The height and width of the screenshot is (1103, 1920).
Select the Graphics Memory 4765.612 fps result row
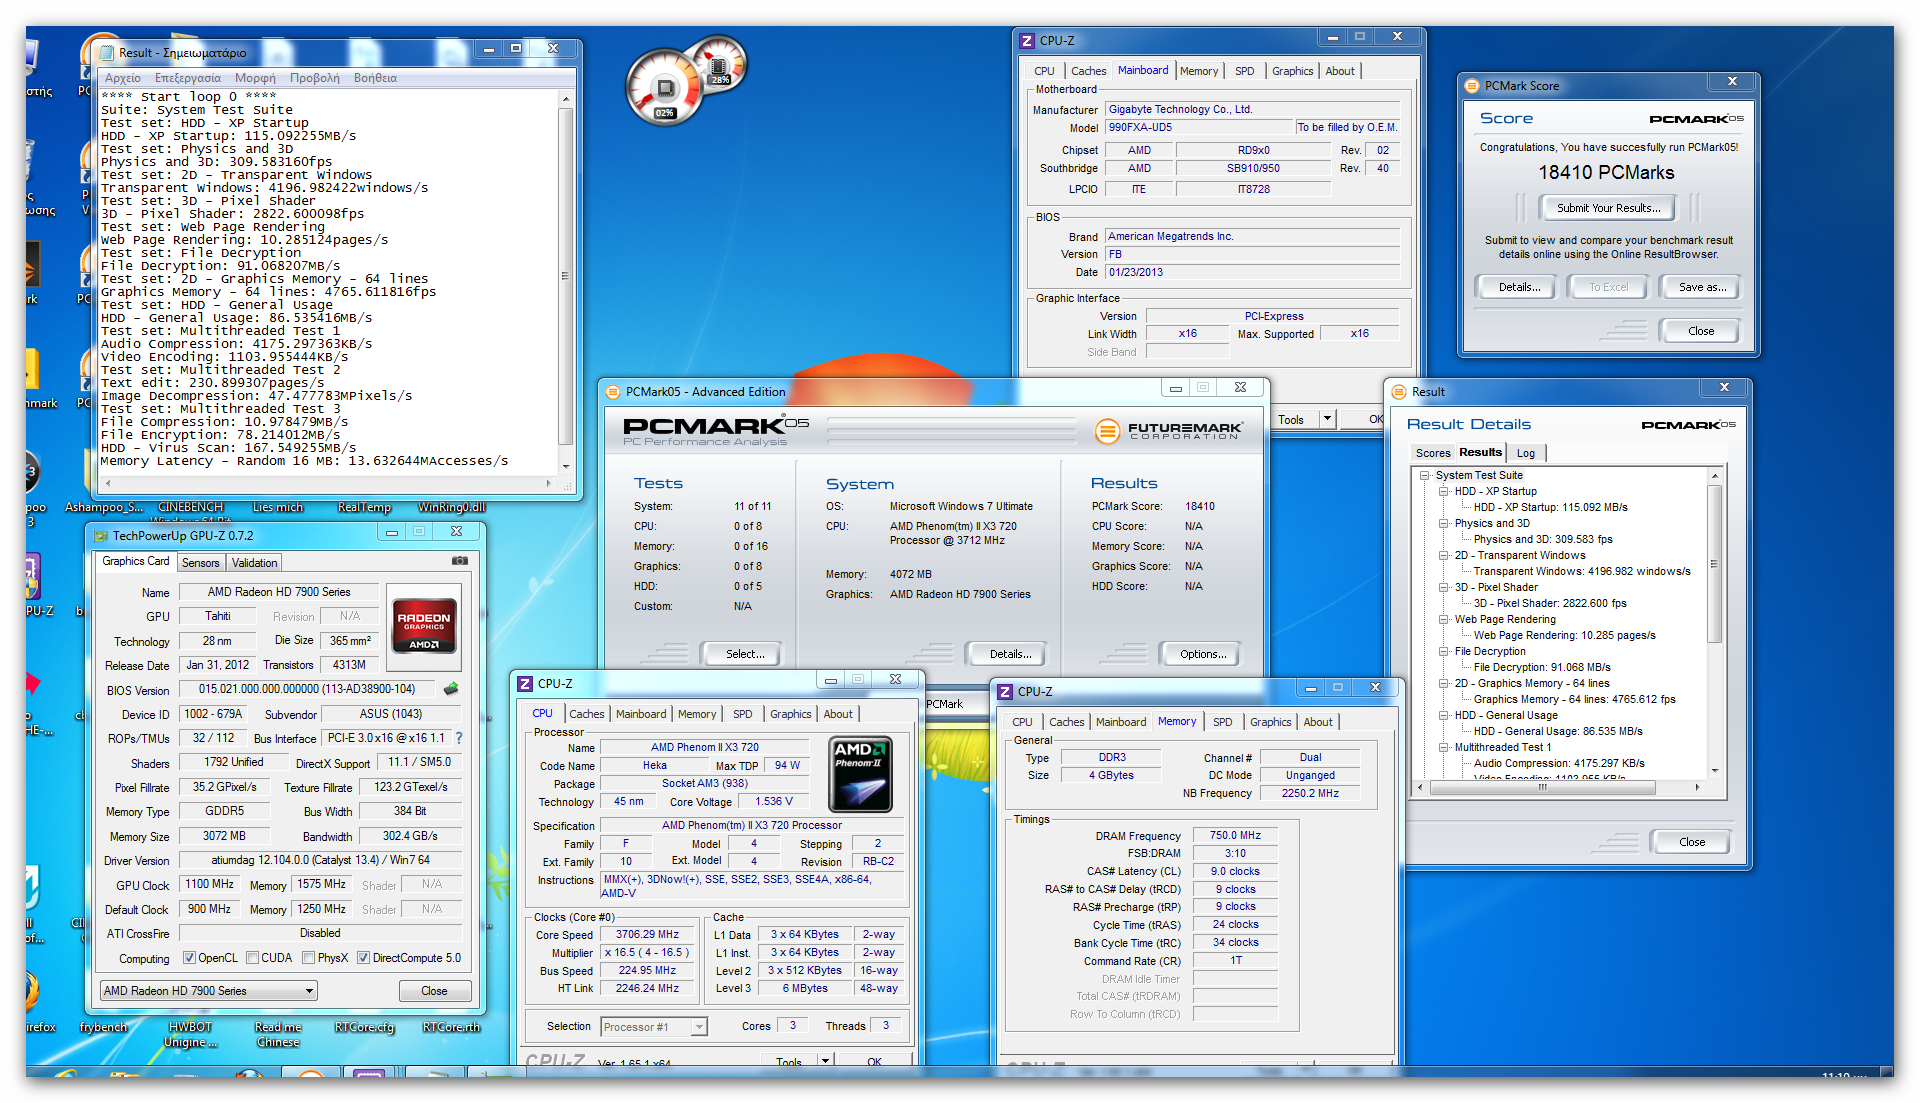1574,700
